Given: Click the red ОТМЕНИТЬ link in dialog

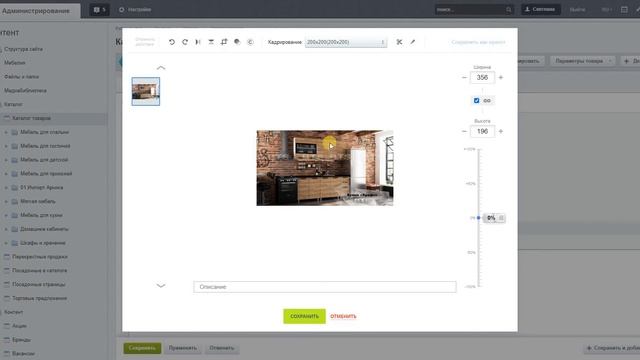Looking at the screenshot, I should click(x=343, y=316).
